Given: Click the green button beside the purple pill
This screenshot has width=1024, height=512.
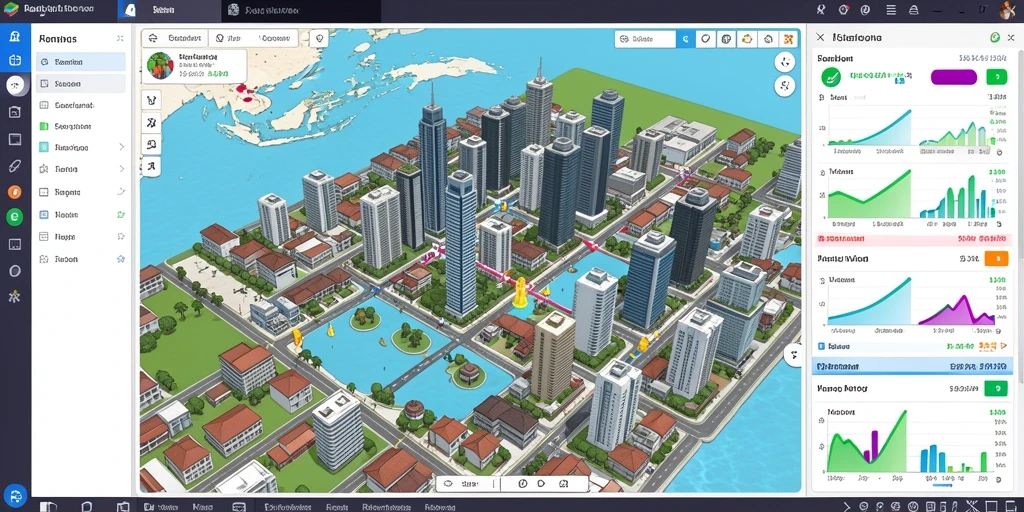Looking at the screenshot, I should coord(997,77).
